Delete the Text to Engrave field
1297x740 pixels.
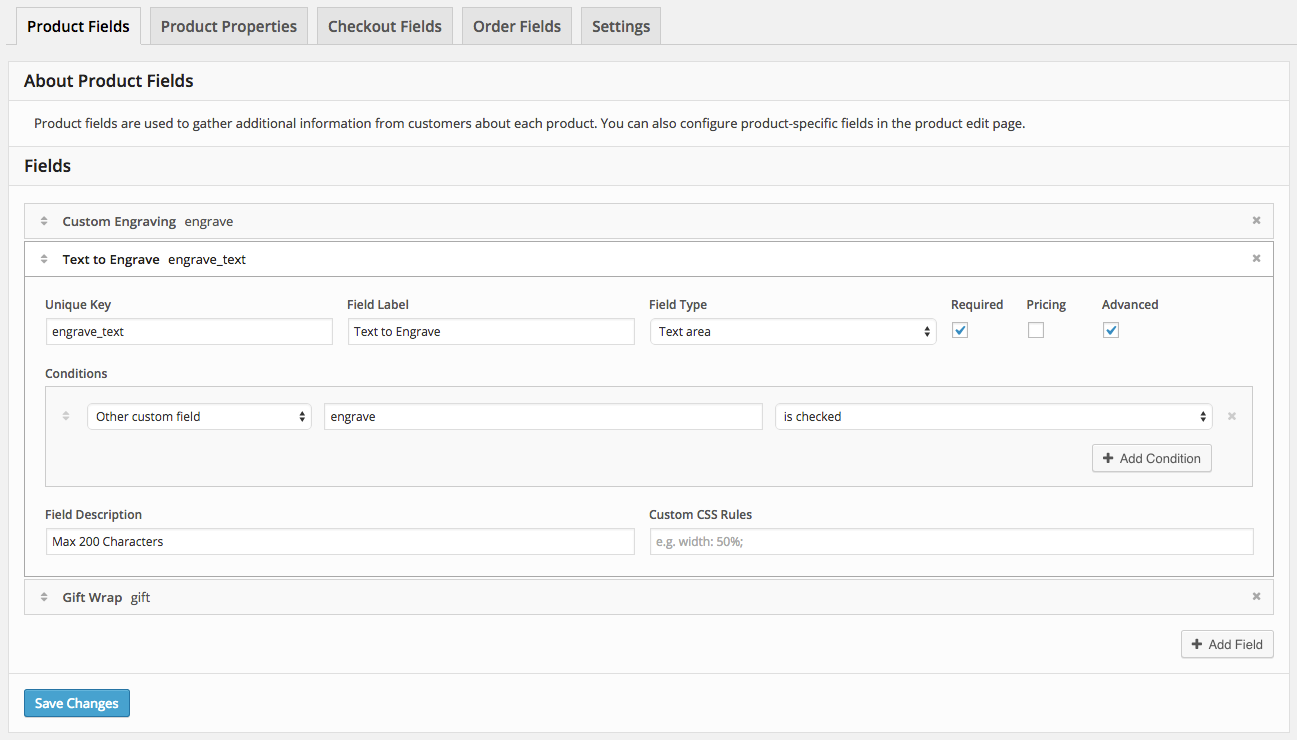point(1256,259)
